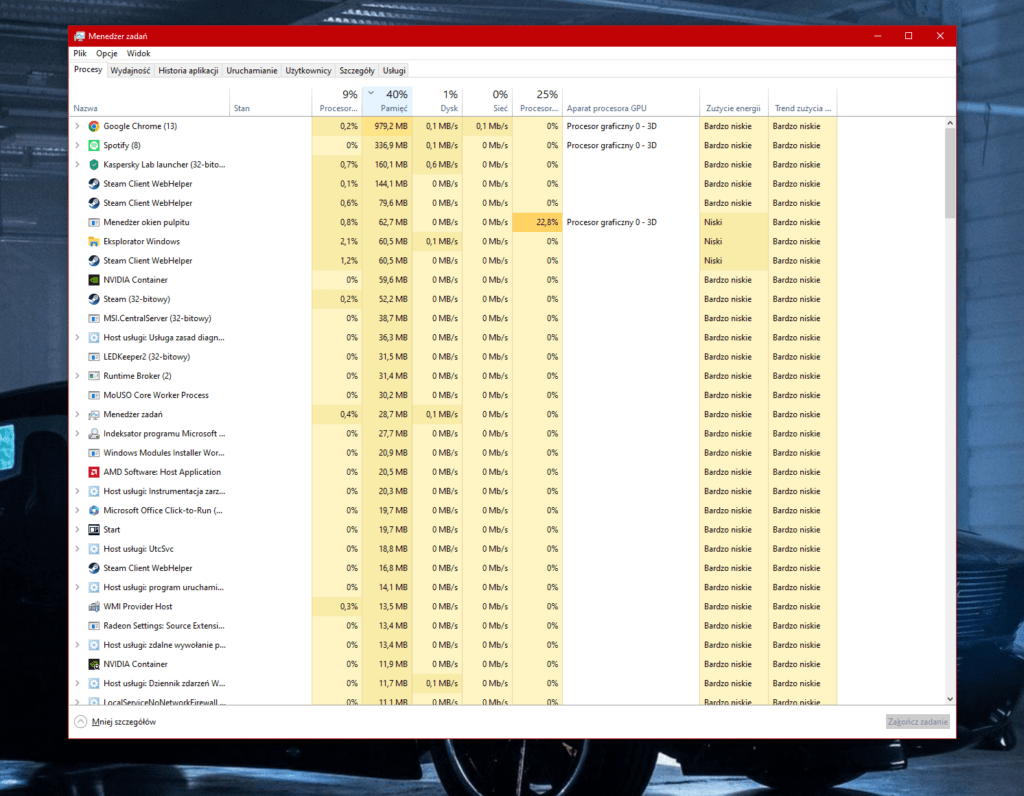The image size is (1024, 796).
Task: Click the Host usługi: Dziennik zdarzeń icon
Action: click(94, 683)
